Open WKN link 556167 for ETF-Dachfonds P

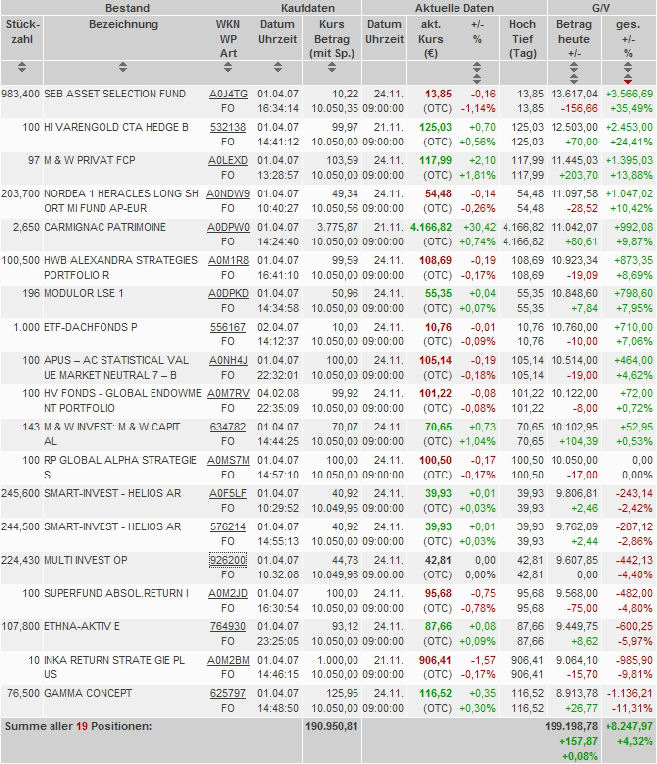[228, 327]
